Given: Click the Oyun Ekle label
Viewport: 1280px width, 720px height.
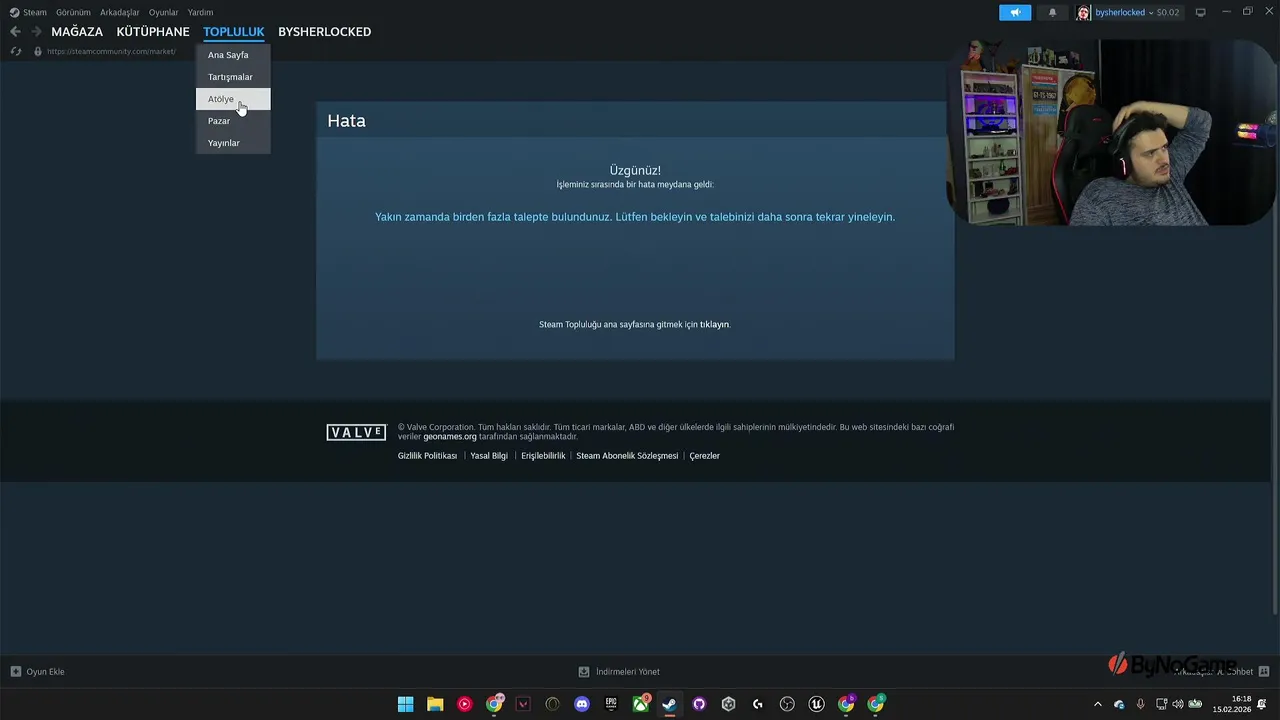Looking at the screenshot, I should click(x=45, y=672).
